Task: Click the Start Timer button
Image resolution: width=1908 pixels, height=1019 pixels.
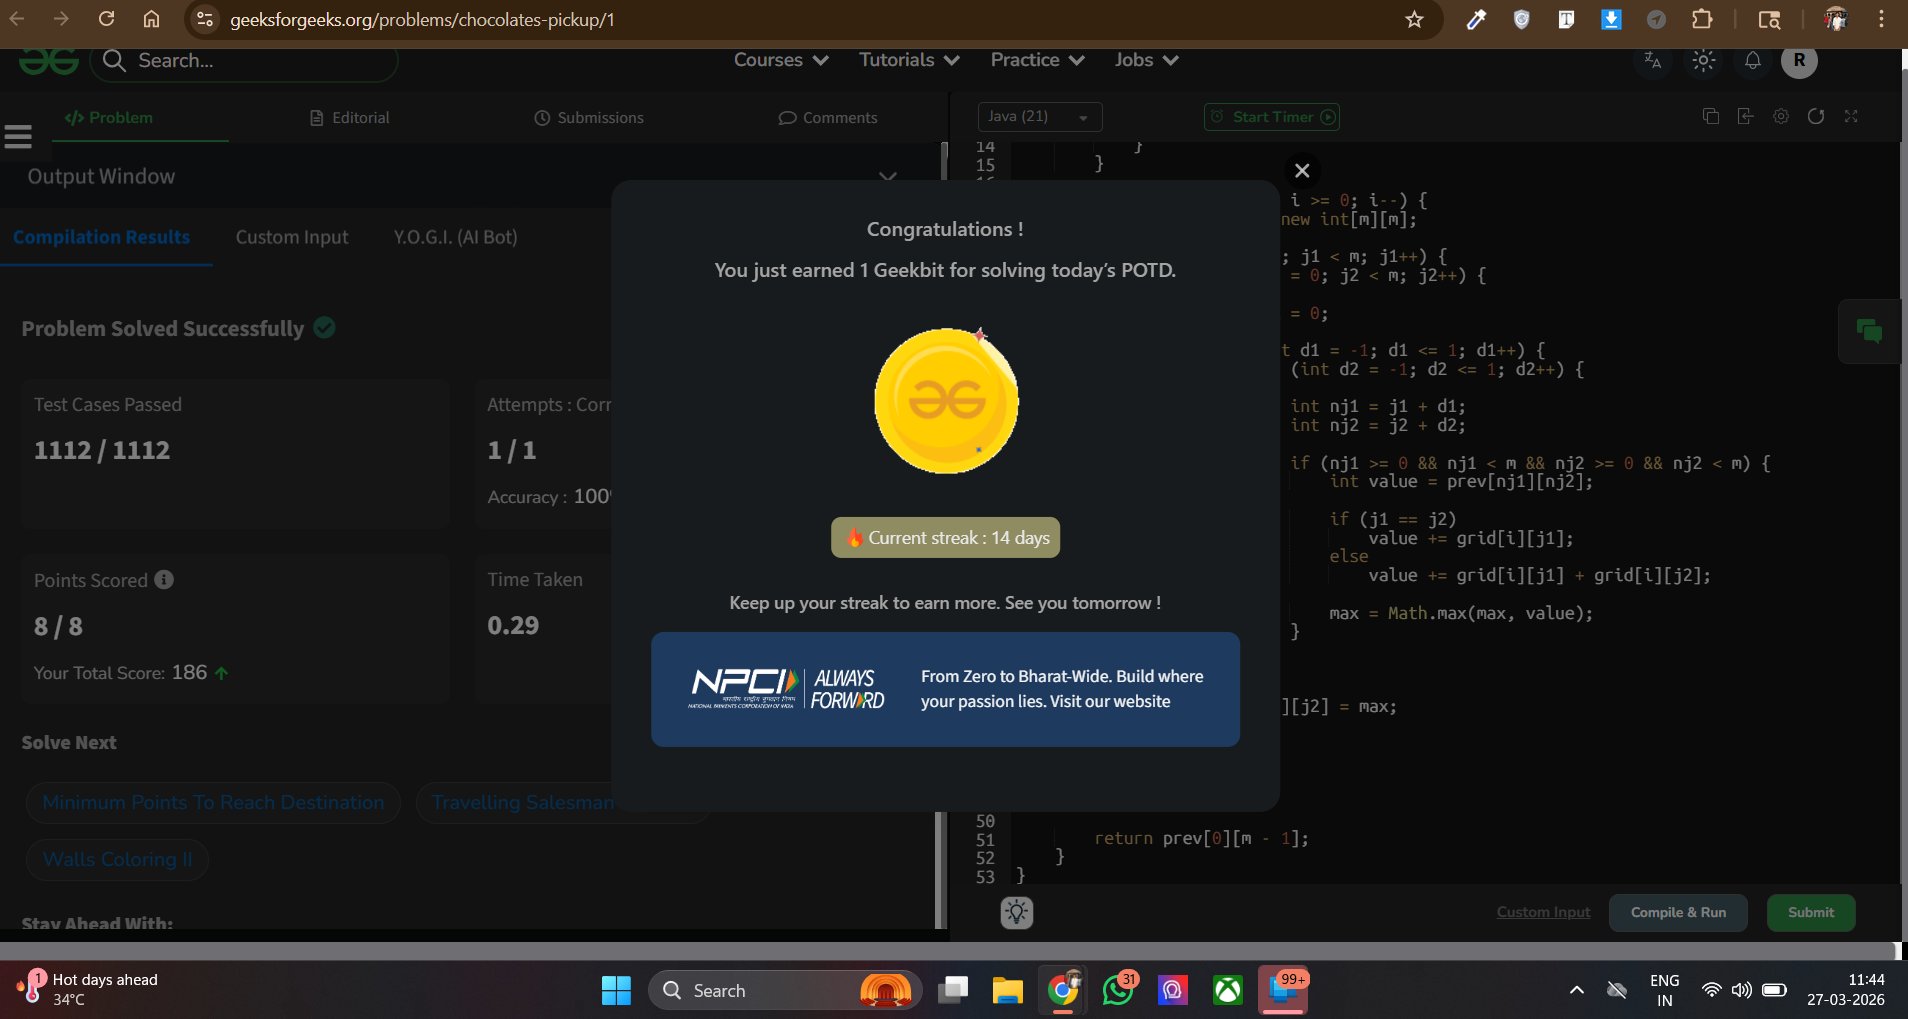Action: [1272, 117]
